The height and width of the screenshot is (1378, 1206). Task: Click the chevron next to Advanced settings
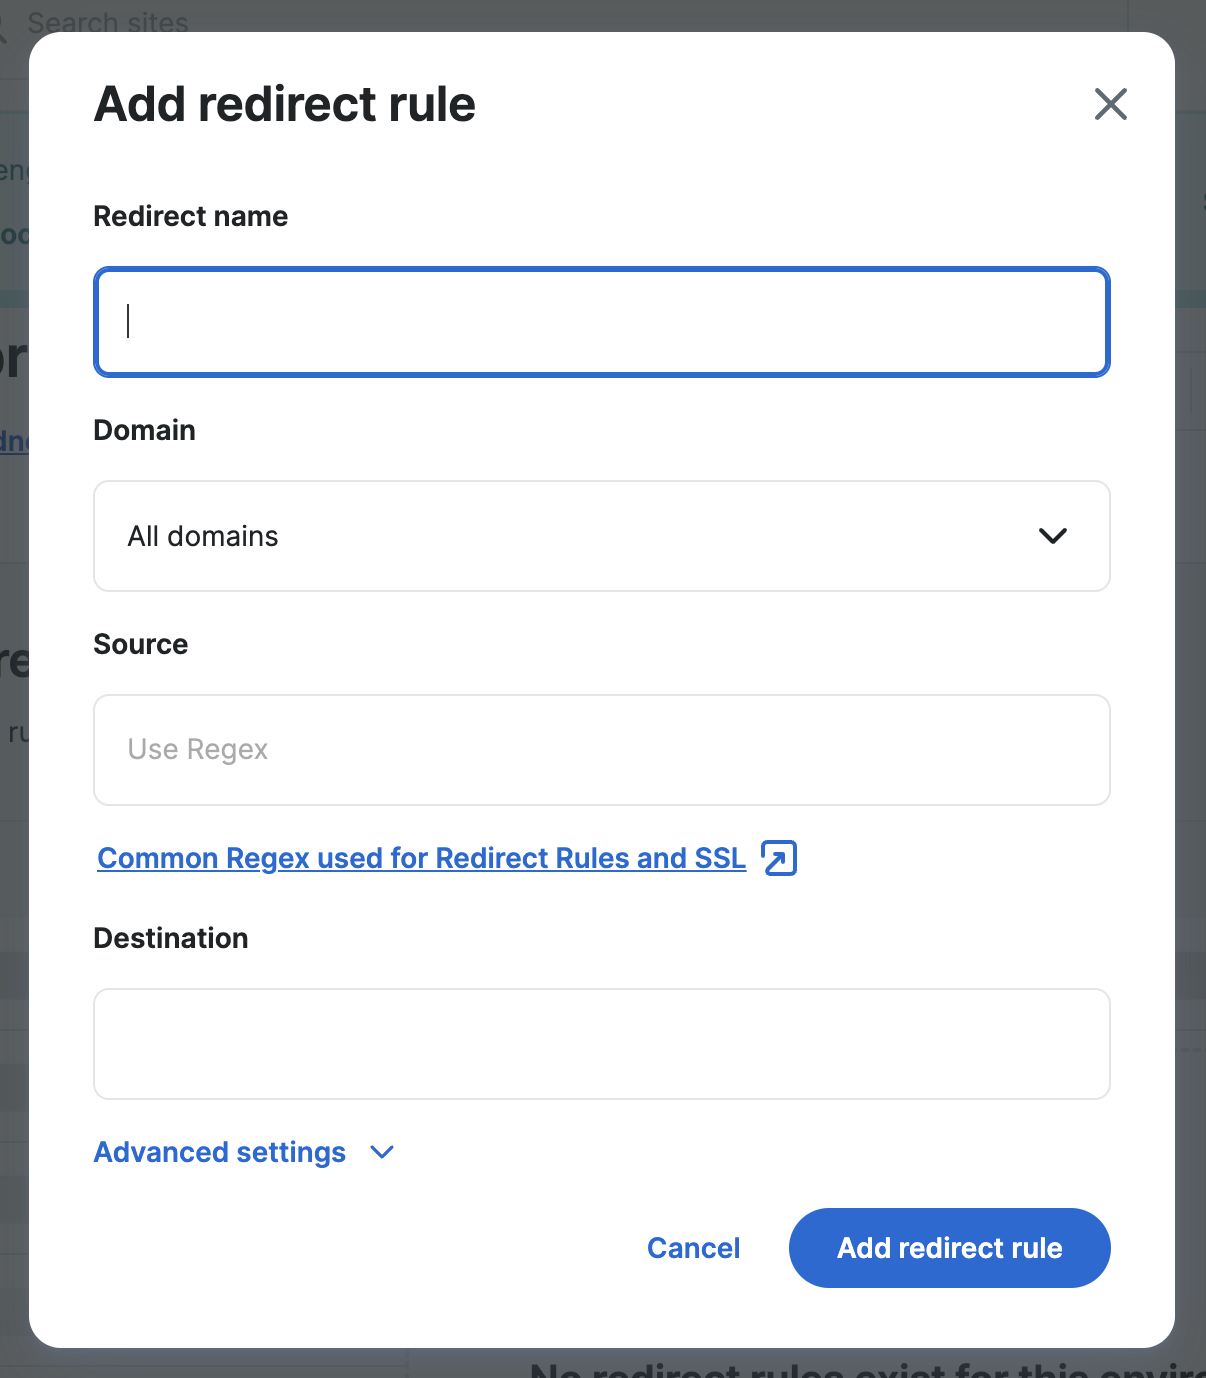point(381,1153)
